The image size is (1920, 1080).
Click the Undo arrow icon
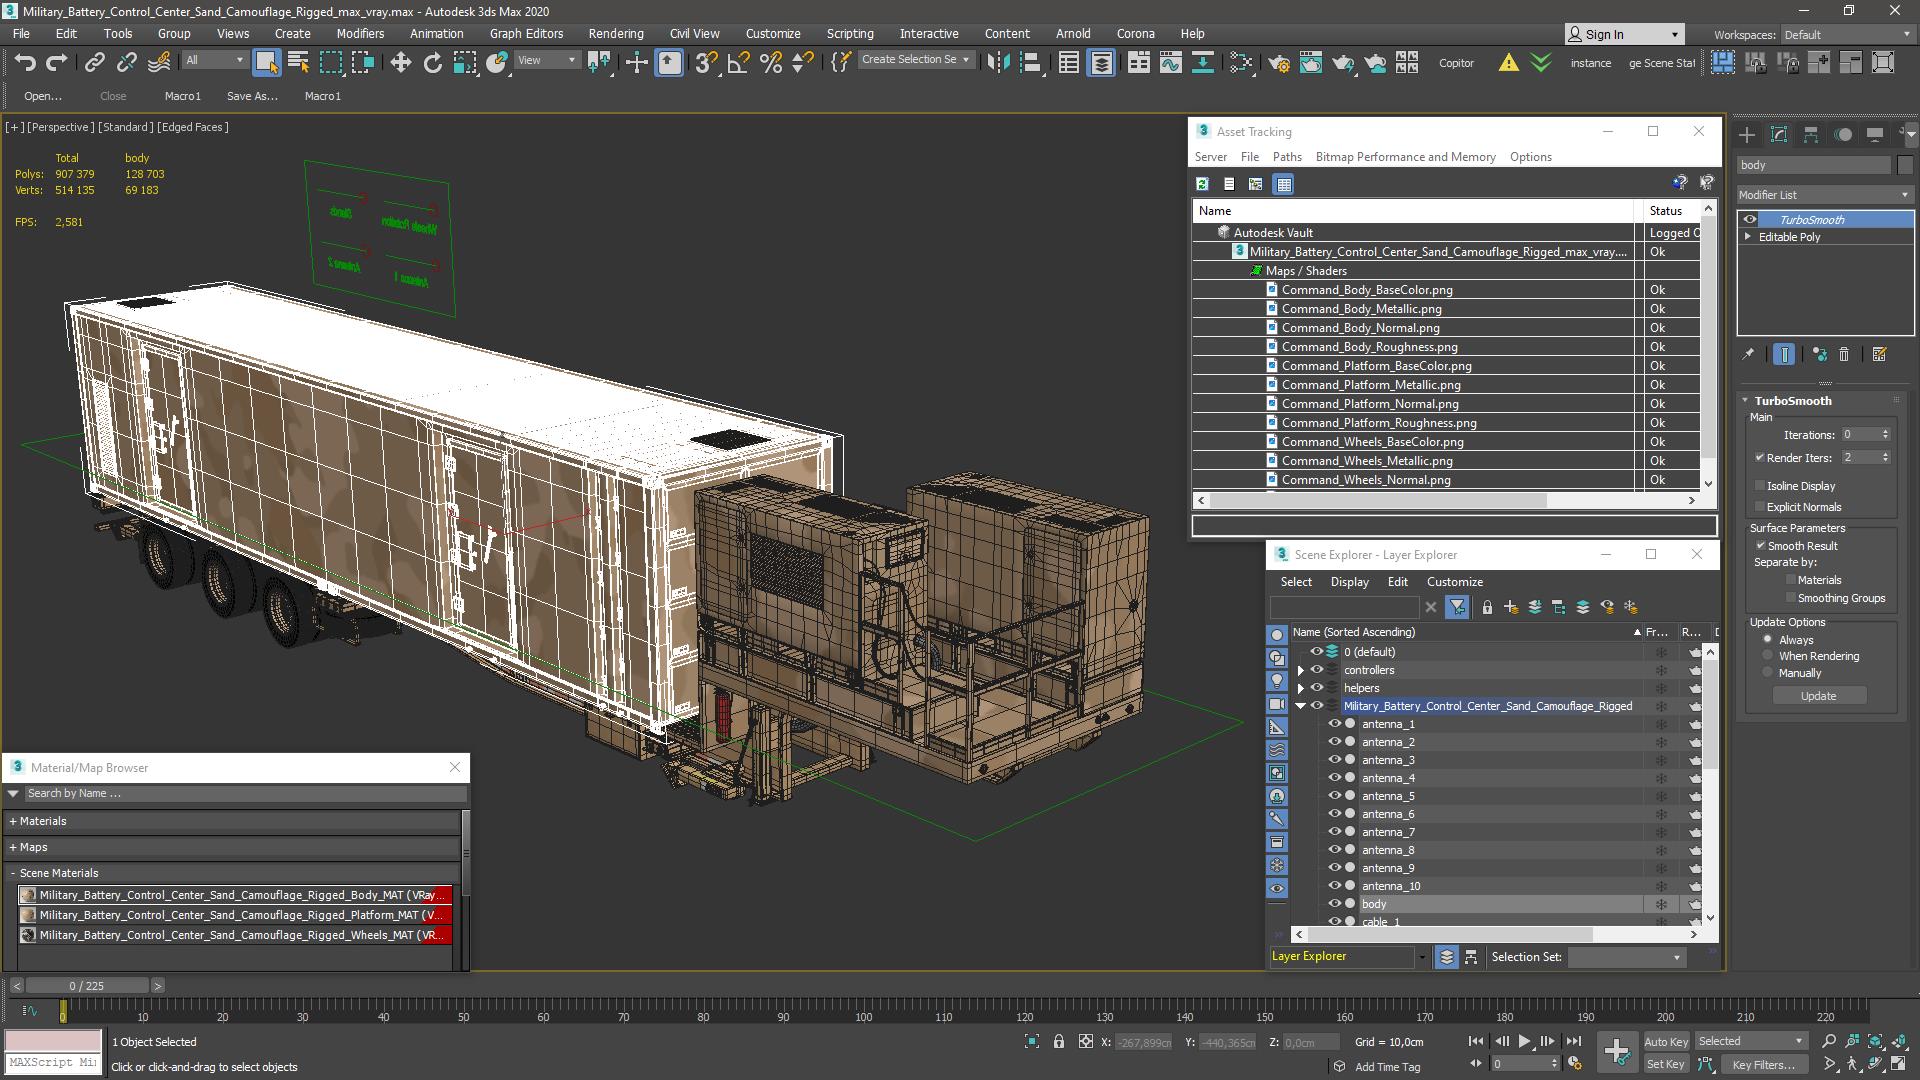[x=25, y=63]
